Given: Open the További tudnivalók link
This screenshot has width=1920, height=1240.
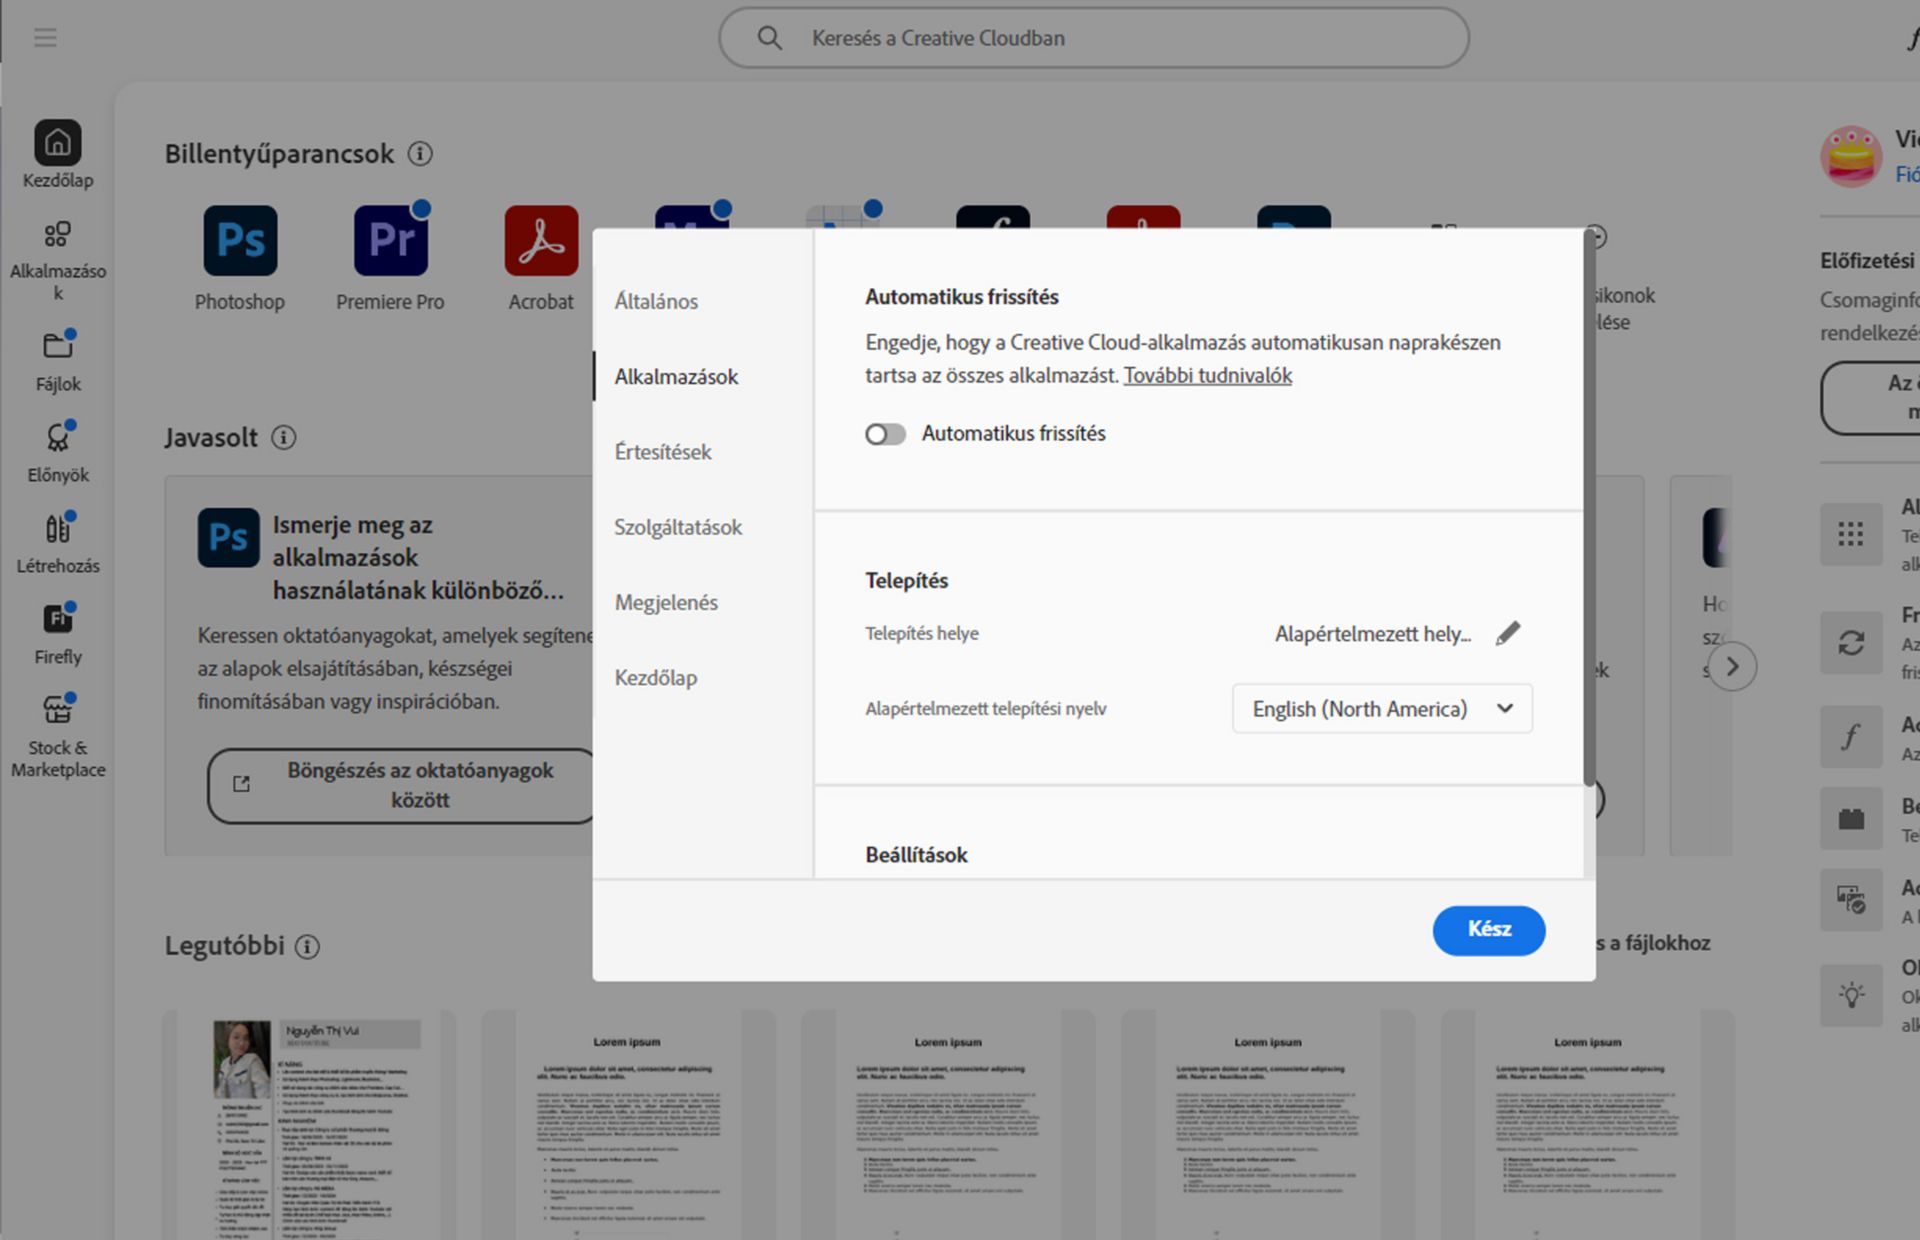Looking at the screenshot, I should [1207, 376].
